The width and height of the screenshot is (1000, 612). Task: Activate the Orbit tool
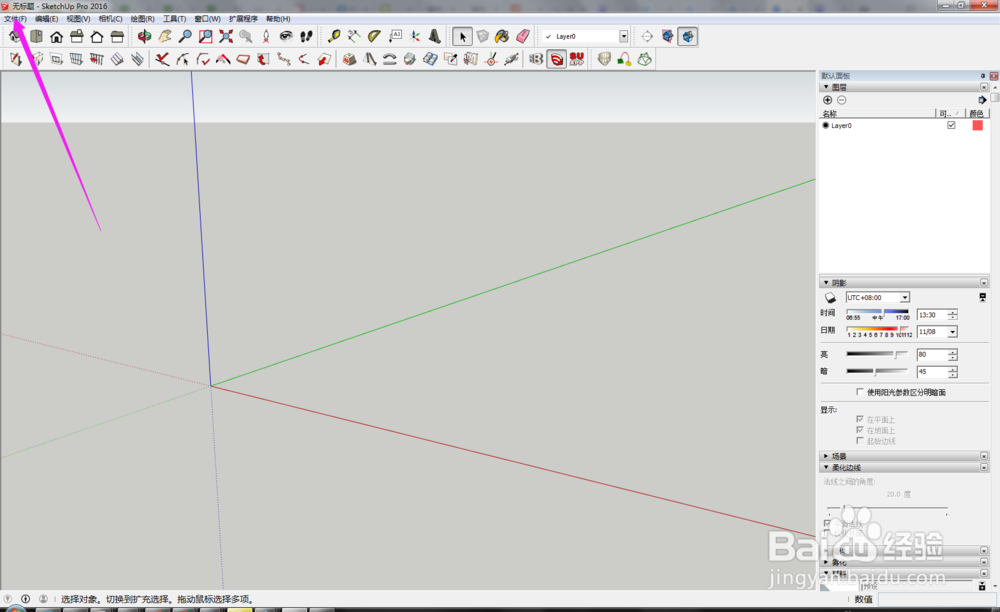point(145,36)
